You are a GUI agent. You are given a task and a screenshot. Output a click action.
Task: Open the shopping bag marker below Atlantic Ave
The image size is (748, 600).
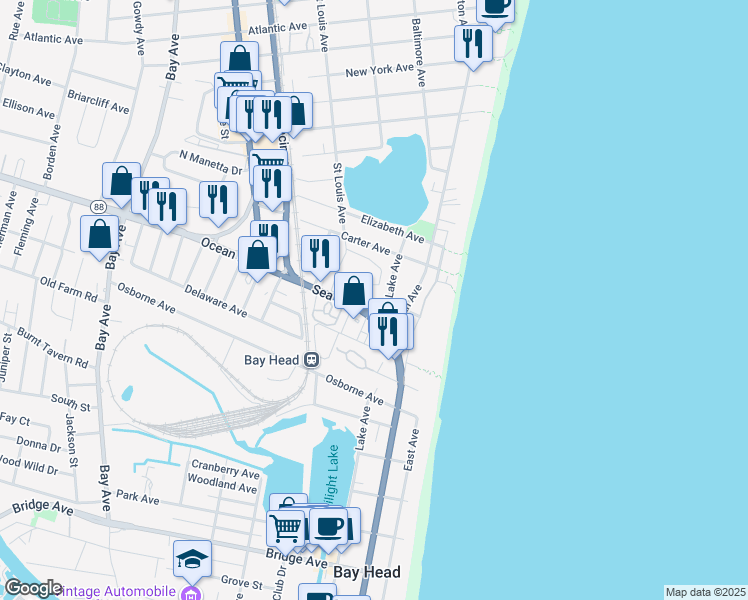[x=239, y=58]
